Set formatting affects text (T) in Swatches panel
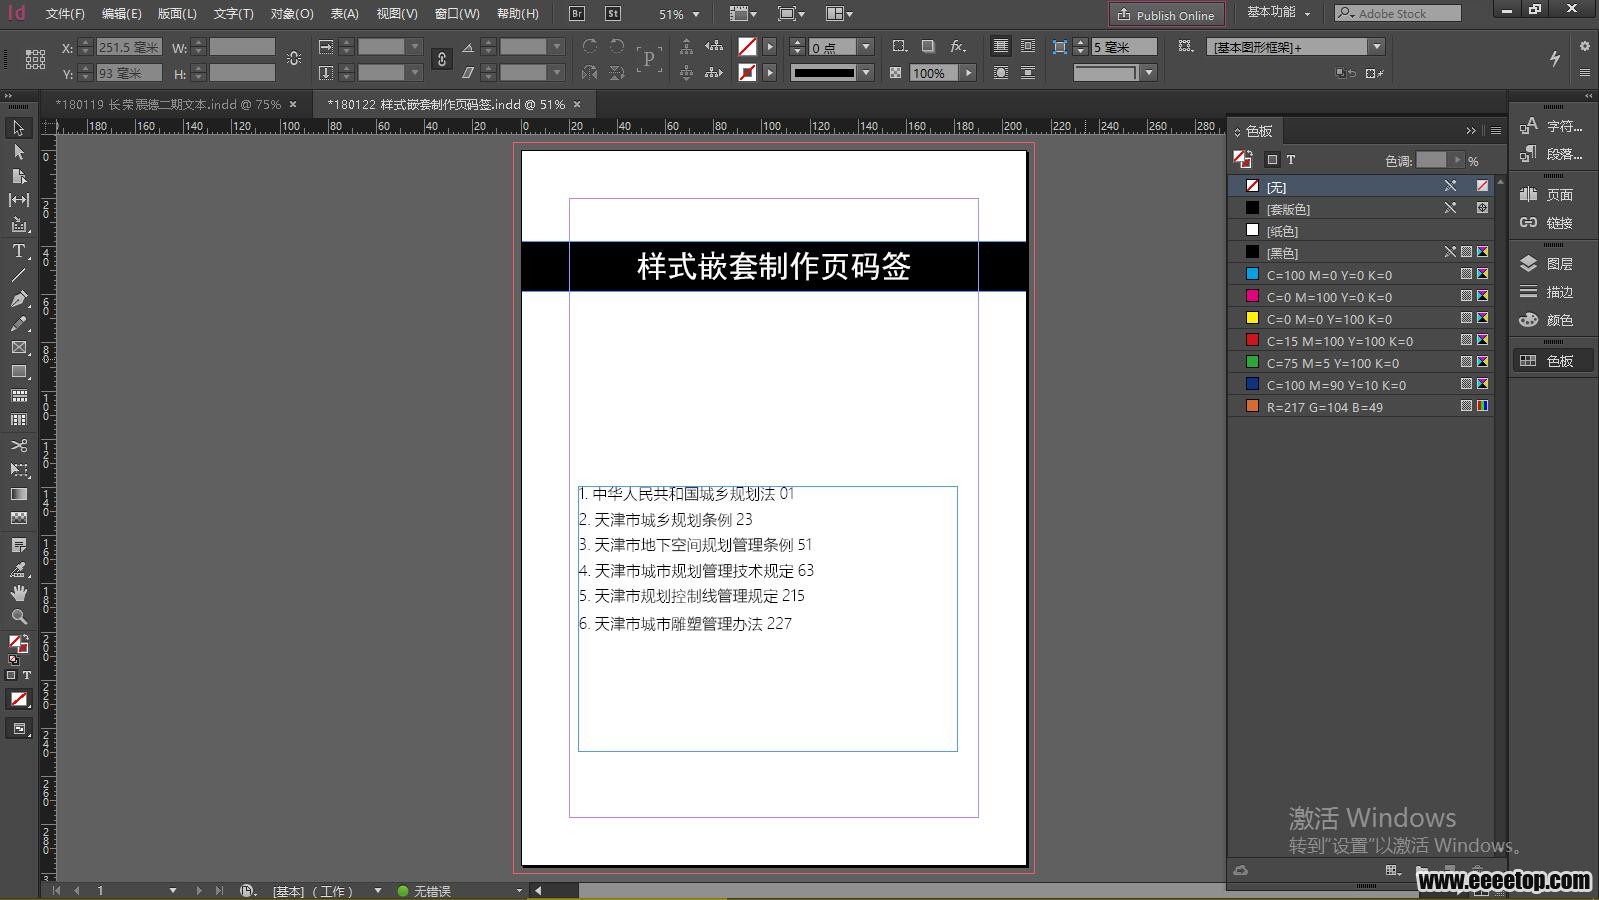This screenshot has width=1599, height=900. (1291, 160)
